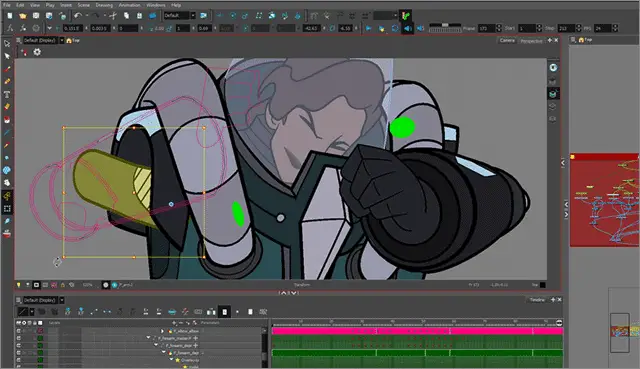Click the Cut scissors icon

(x=113, y=16)
